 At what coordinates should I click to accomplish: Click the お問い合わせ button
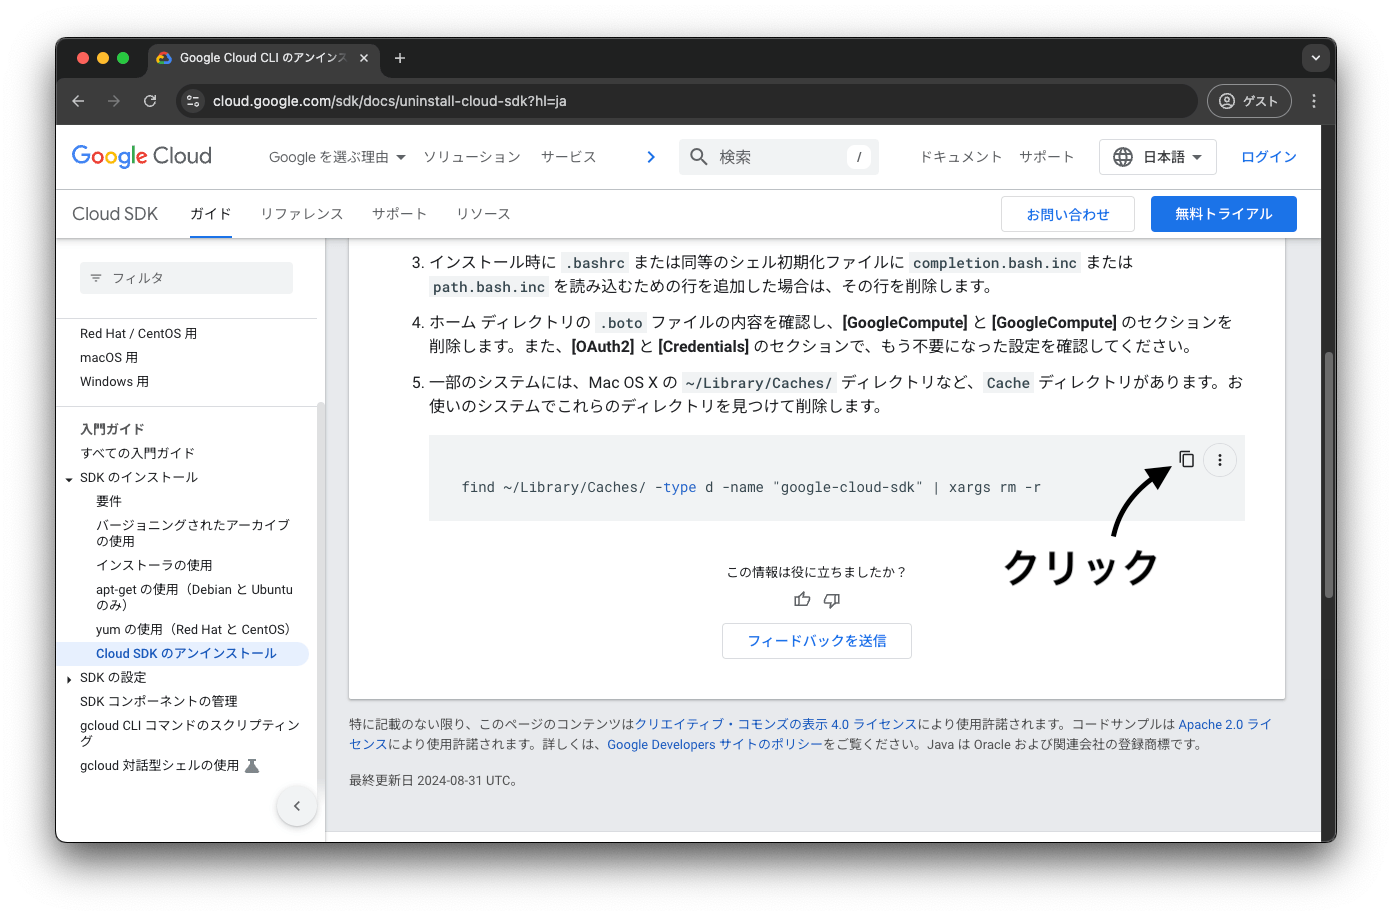[x=1068, y=214]
